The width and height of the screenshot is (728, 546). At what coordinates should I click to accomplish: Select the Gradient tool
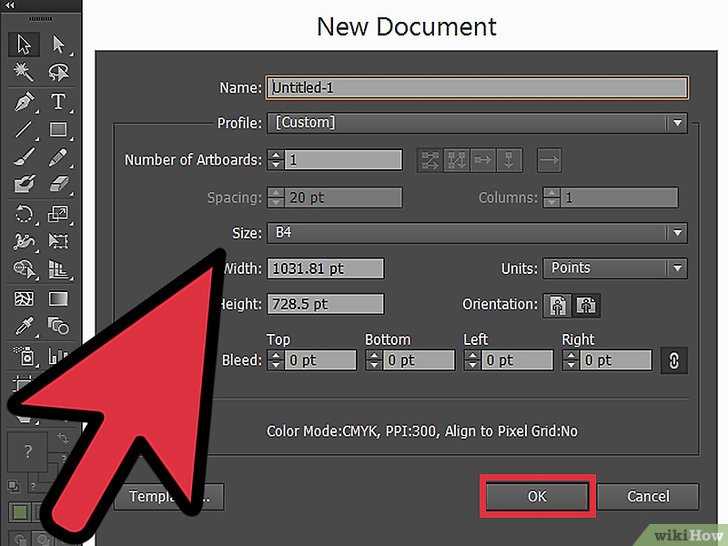[58, 299]
